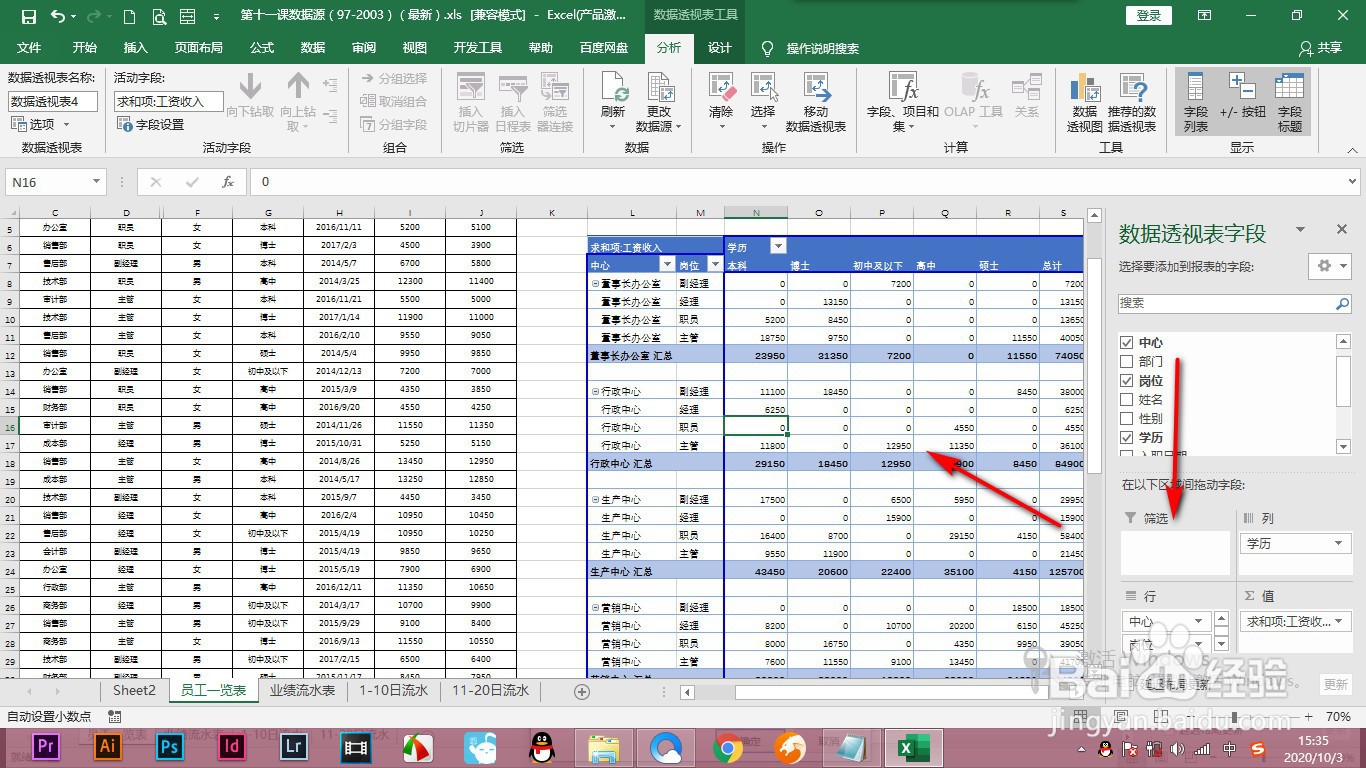Switch to the 1-10日流水 worksheet tab
This screenshot has width=1366, height=768.
tap(394, 690)
